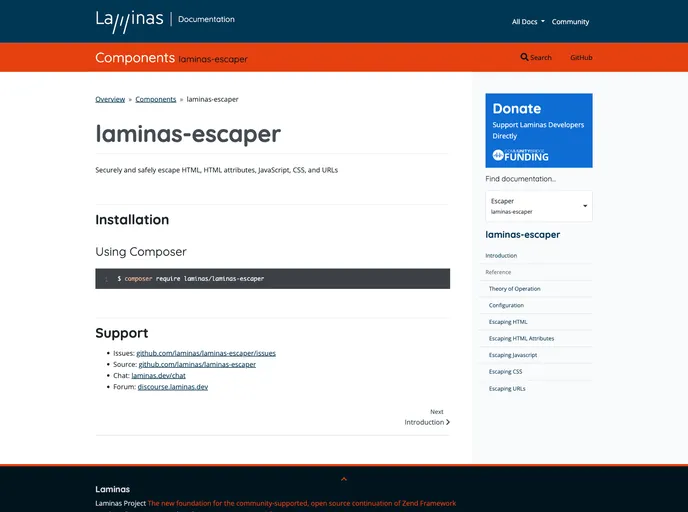Viewport: 688px width, 512px height.
Task: Open the laminas.dev/chat link
Action: point(158,376)
